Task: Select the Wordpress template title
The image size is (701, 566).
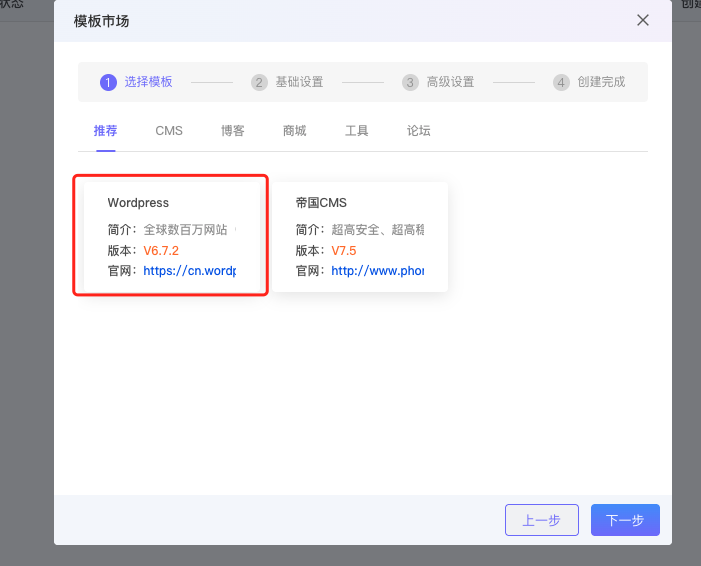Action: click(138, 203)
